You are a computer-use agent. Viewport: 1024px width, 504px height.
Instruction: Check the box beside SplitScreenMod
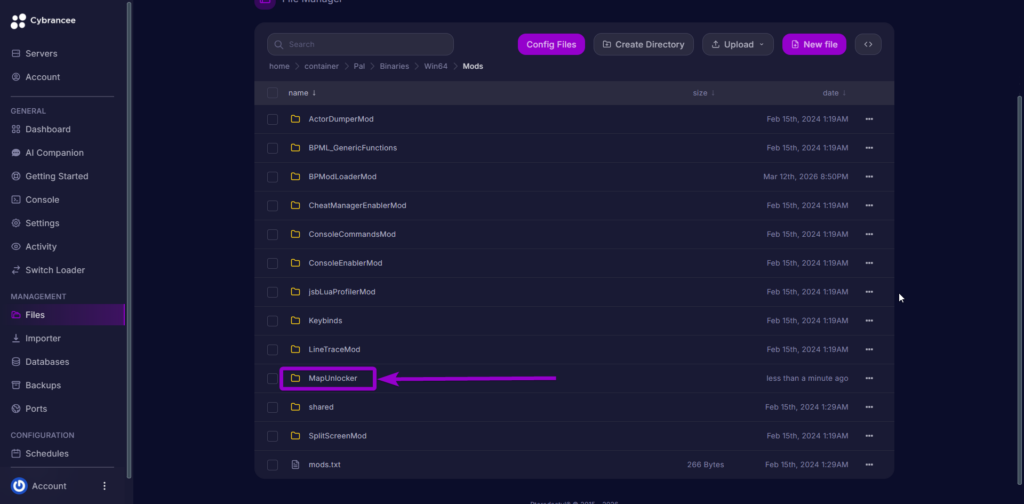click(x=272, y=436)
